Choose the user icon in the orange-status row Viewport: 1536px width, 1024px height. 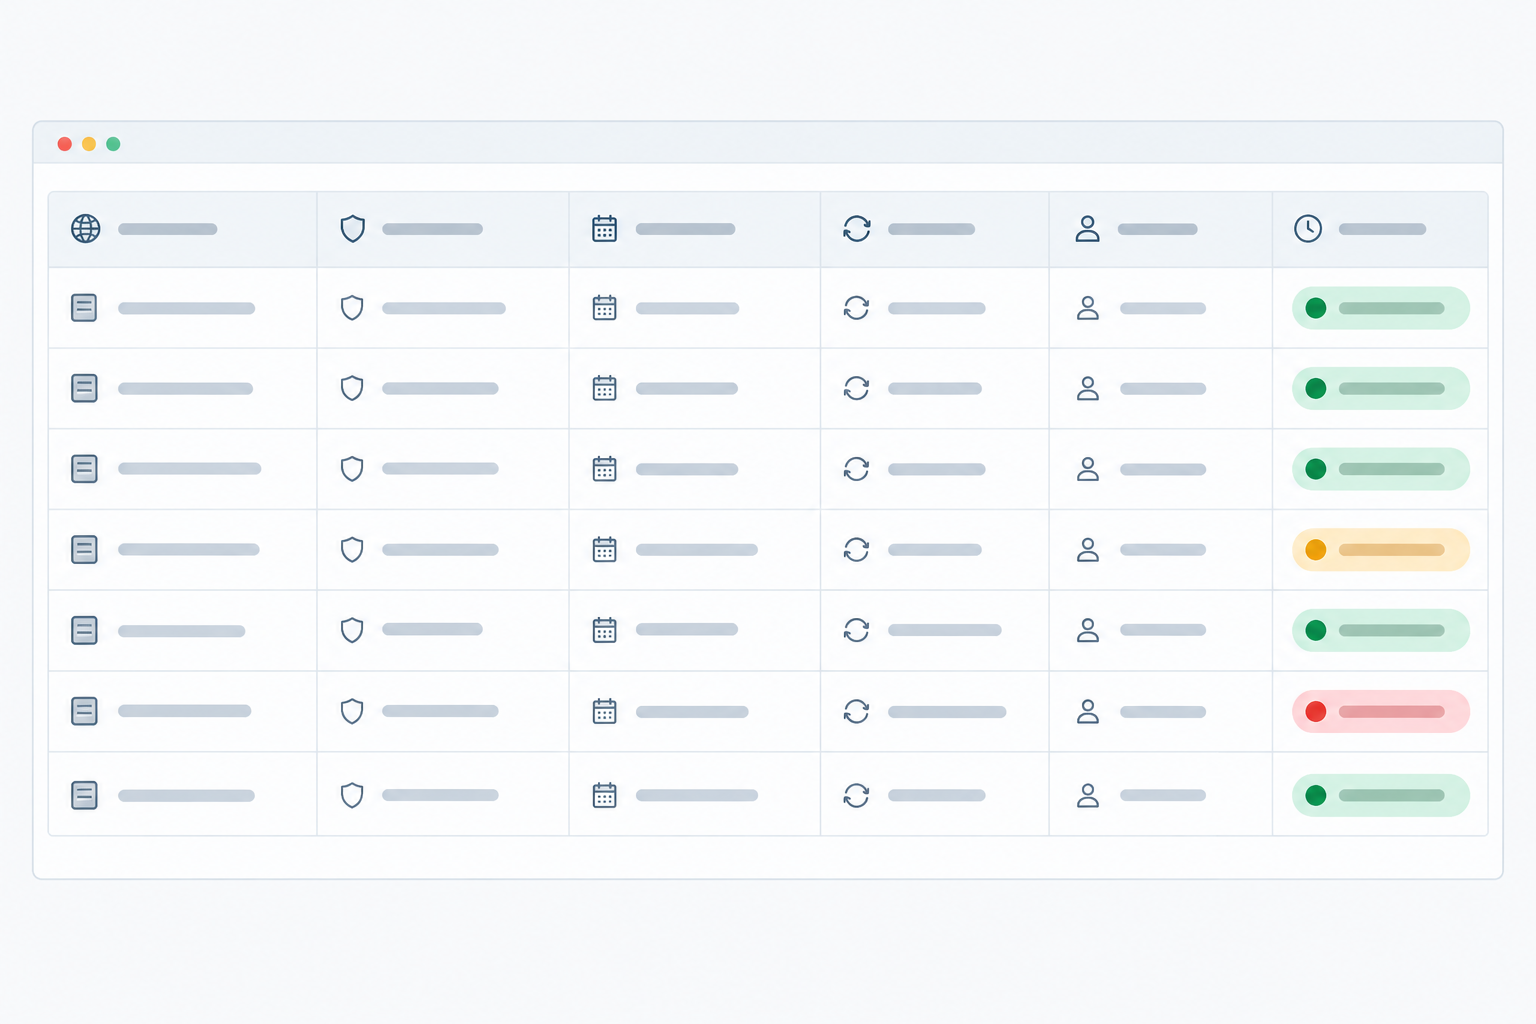pos(1088,550)
